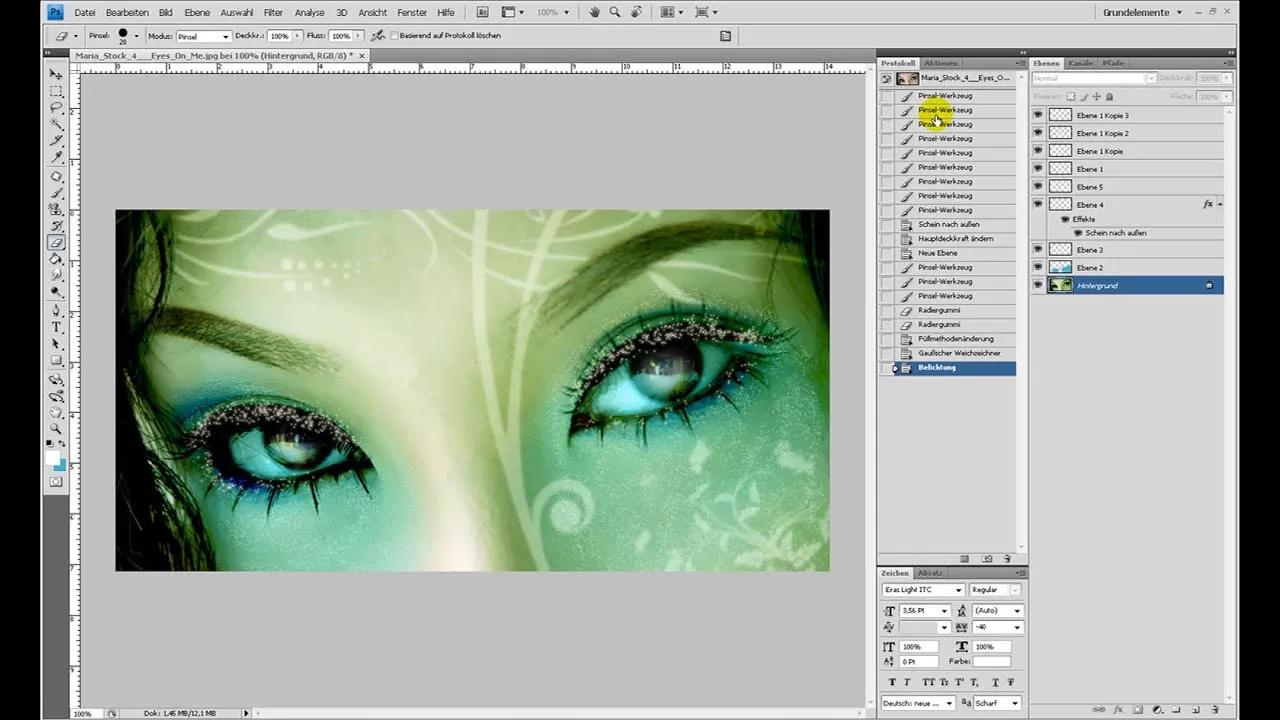Select the Eraser tool
The width and height of the screenshot is (1280, 720).
(x=57, y=241)
